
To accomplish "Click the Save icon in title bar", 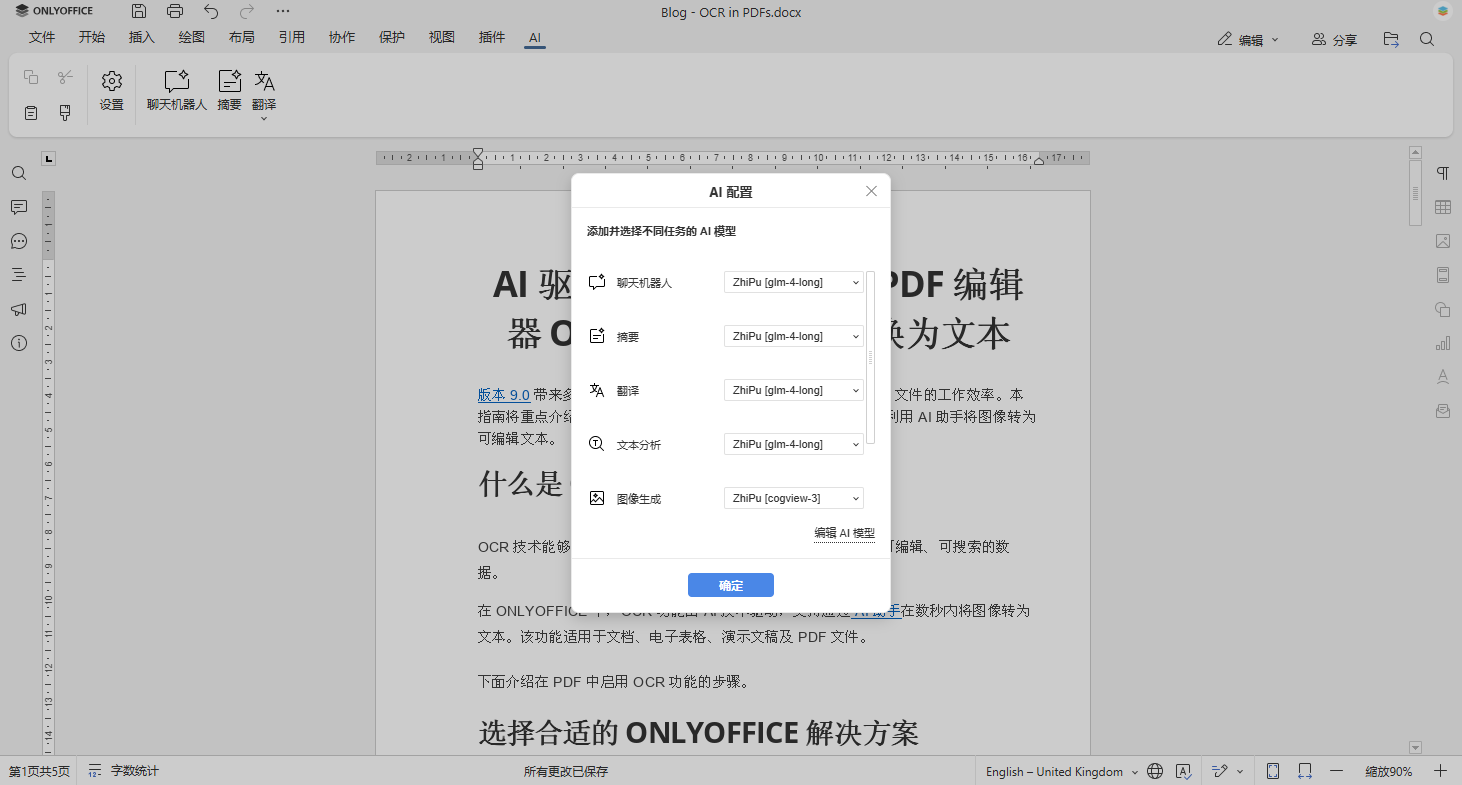I will (139, 12).
